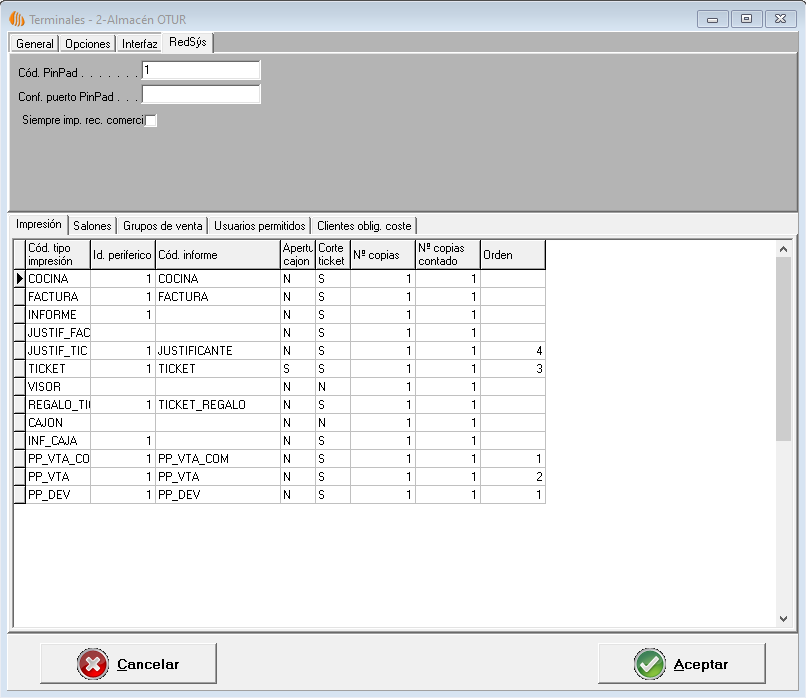The image size is (806, 698).
Task: Open Clientes oblig. coste tab
Action: [x=363, y=226]
